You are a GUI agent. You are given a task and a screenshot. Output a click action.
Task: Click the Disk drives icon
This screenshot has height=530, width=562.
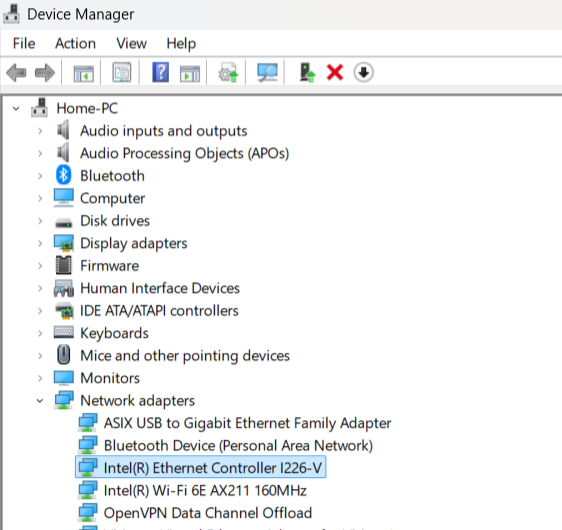pyautogui.click(x=64, y=223)
